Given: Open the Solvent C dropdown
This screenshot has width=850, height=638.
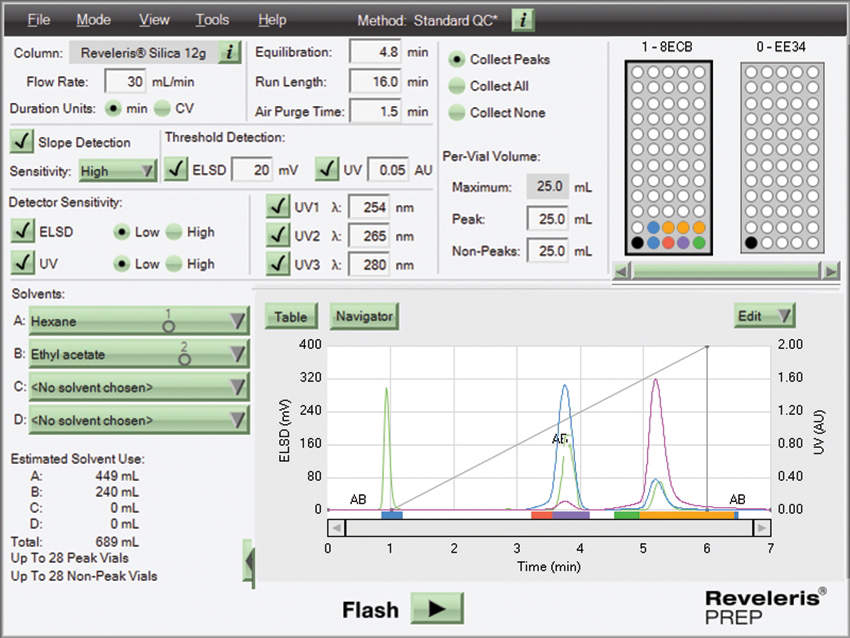Looking at the screenshot, I should coord(139,387).
